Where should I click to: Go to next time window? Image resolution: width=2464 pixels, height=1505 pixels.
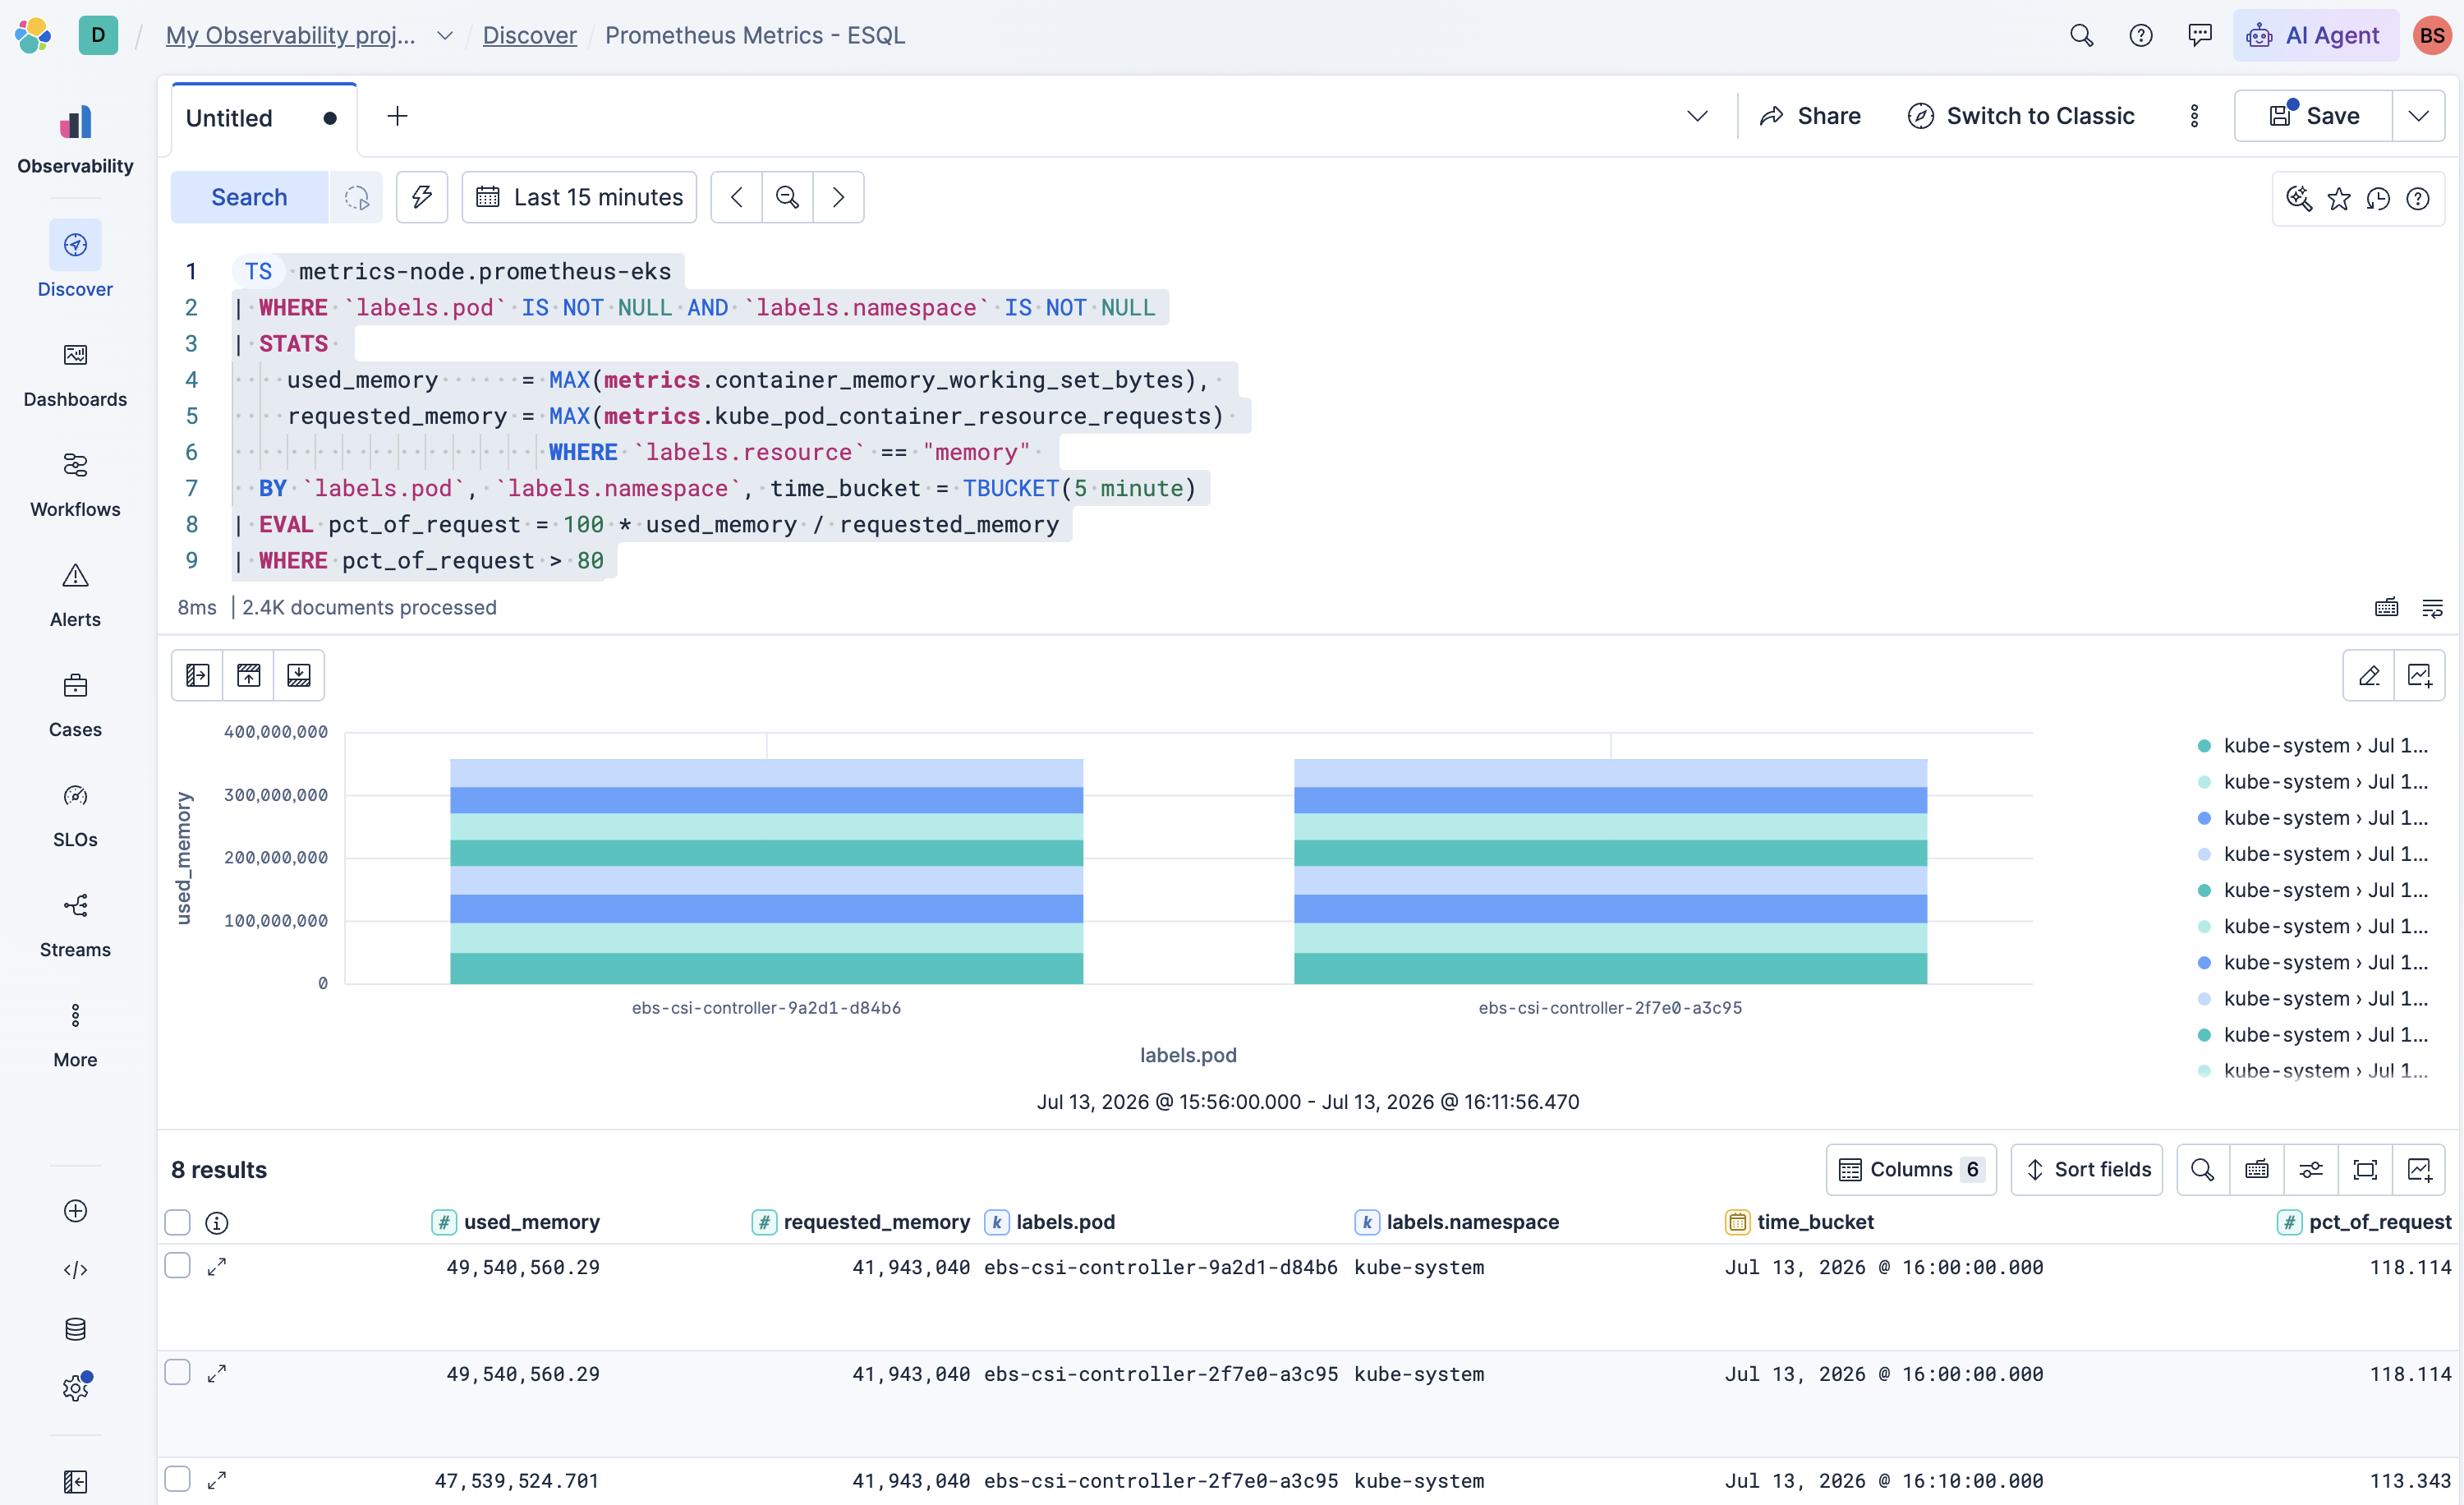click(x=838, y=197)
